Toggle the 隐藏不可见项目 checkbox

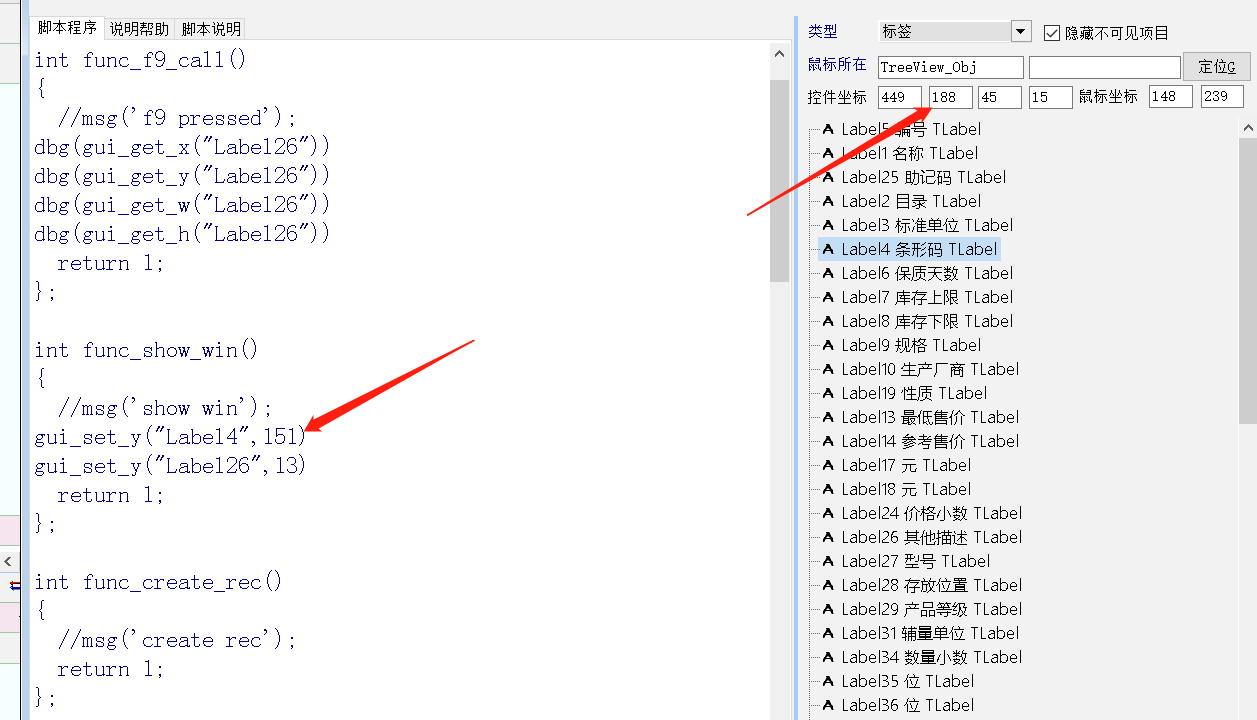click(x=1051, y=33)
